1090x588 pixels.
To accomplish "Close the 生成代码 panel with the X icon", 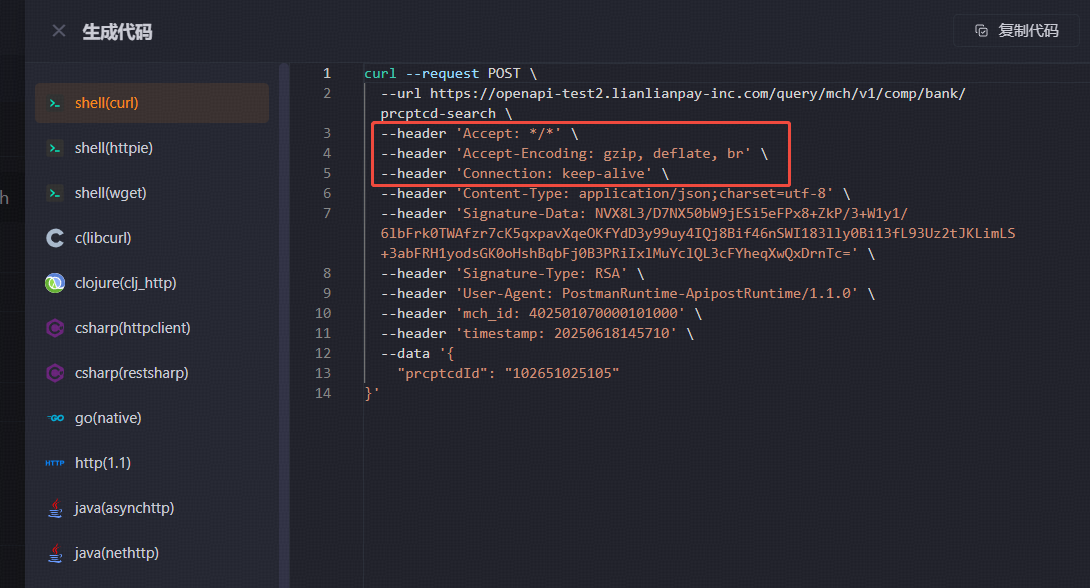I will tap(59, 31).
